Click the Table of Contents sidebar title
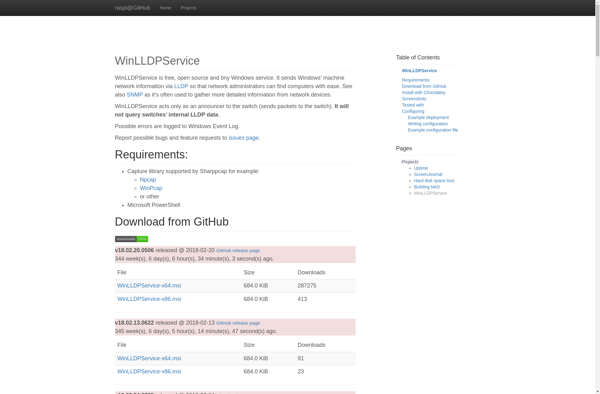Screen dimensions: 600x394 coord(417,57)
